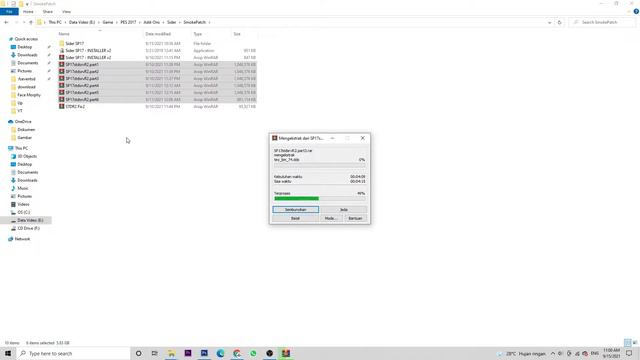Pause extraction with the Jeda button
Viewport: 640px width, 360px height.
(x=344, y=209)
